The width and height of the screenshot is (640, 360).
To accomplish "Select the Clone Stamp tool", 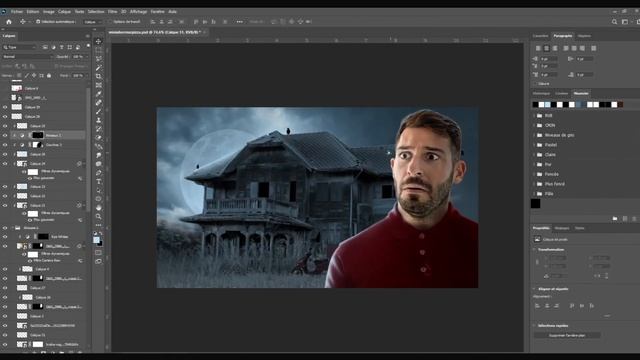I will [x=98, y=120].
